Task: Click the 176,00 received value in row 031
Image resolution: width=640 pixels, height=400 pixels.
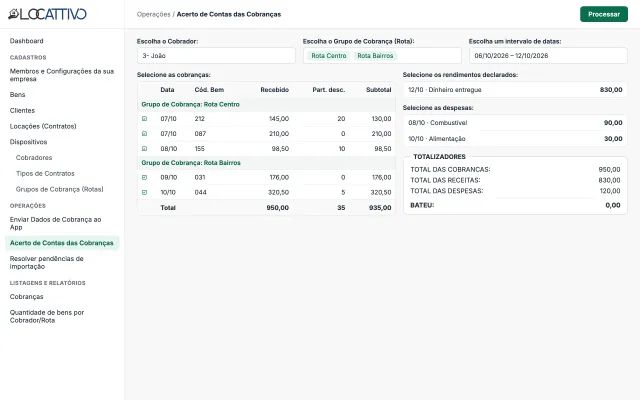Action: (279, 178)
